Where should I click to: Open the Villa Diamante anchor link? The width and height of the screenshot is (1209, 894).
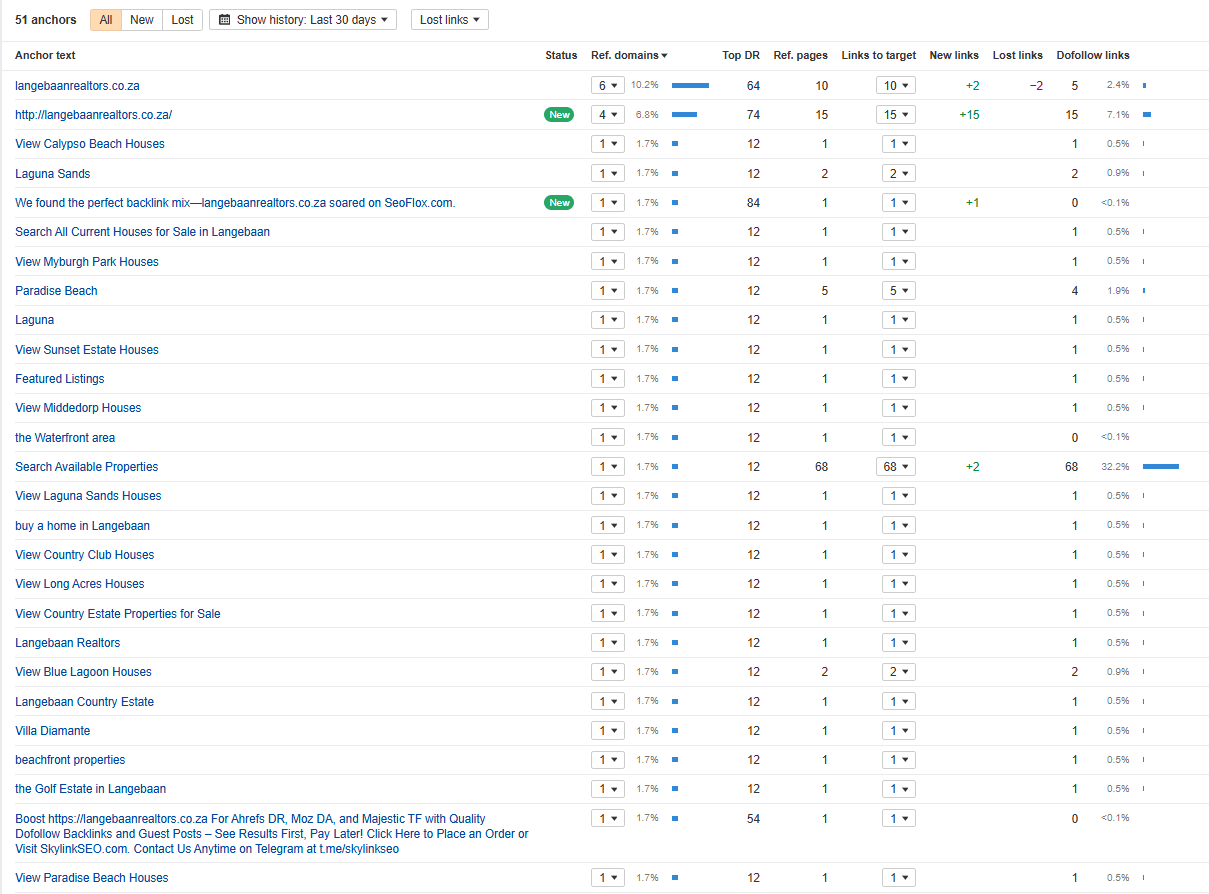52,731
